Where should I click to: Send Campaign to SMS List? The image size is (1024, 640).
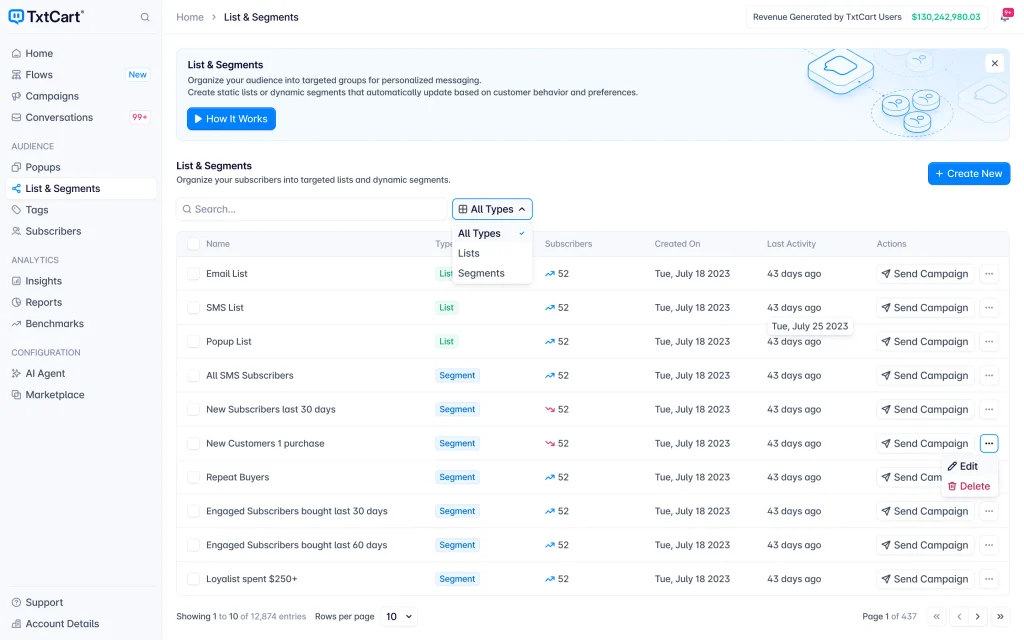click(925, 308)
